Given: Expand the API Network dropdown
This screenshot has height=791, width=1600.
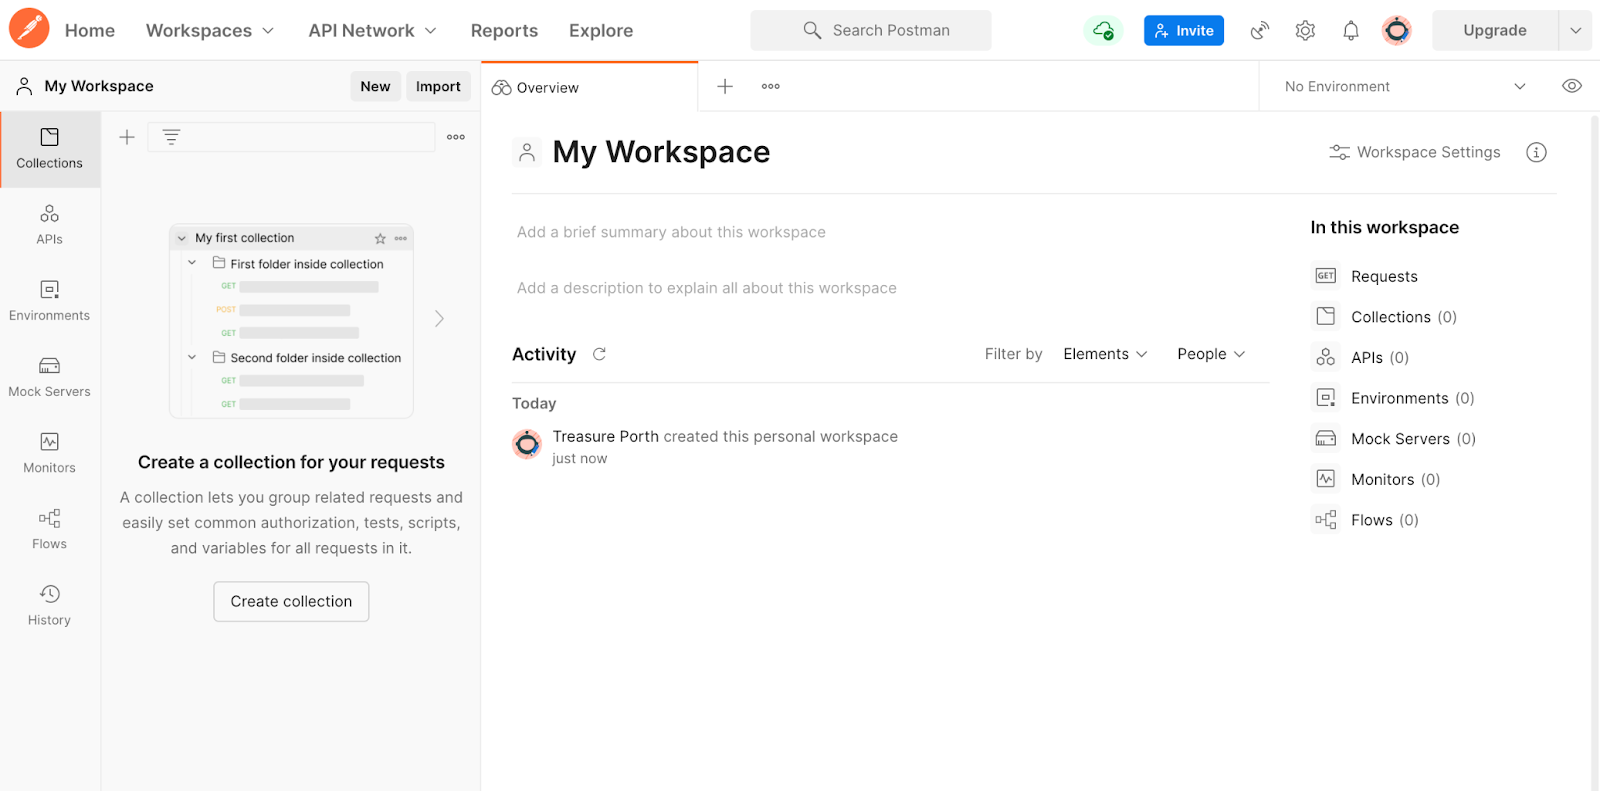Looking at the screenshot, I should click(x=373, y=30).
